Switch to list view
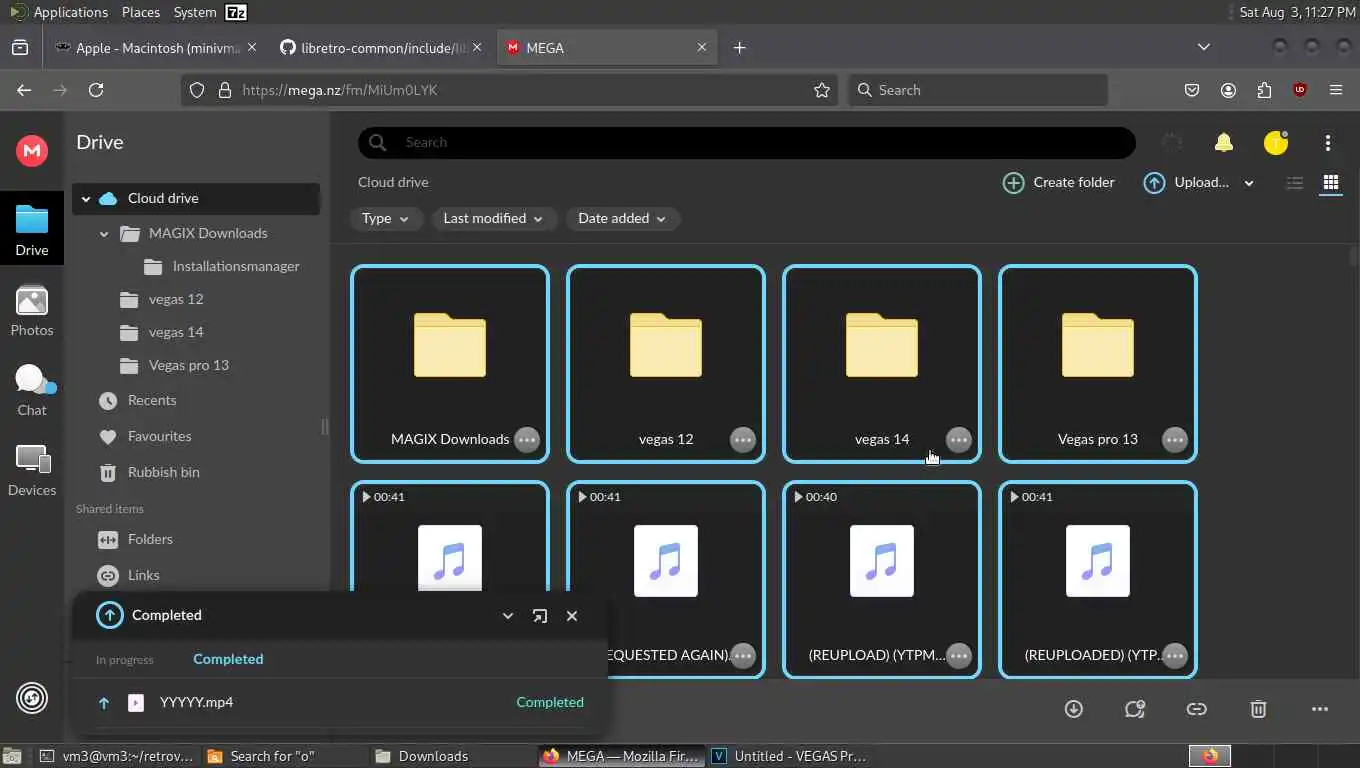 (1295, 183)
